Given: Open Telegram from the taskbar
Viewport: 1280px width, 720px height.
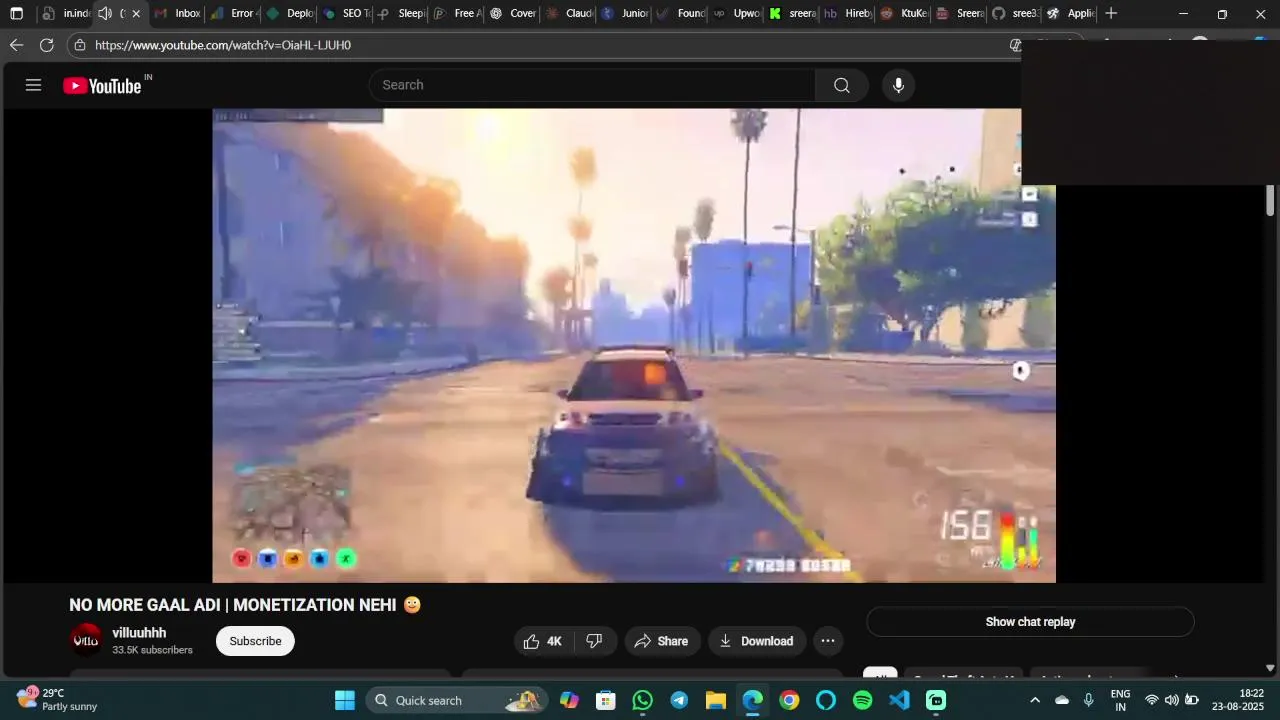Looking at the screenshot, I should [679, 700].
